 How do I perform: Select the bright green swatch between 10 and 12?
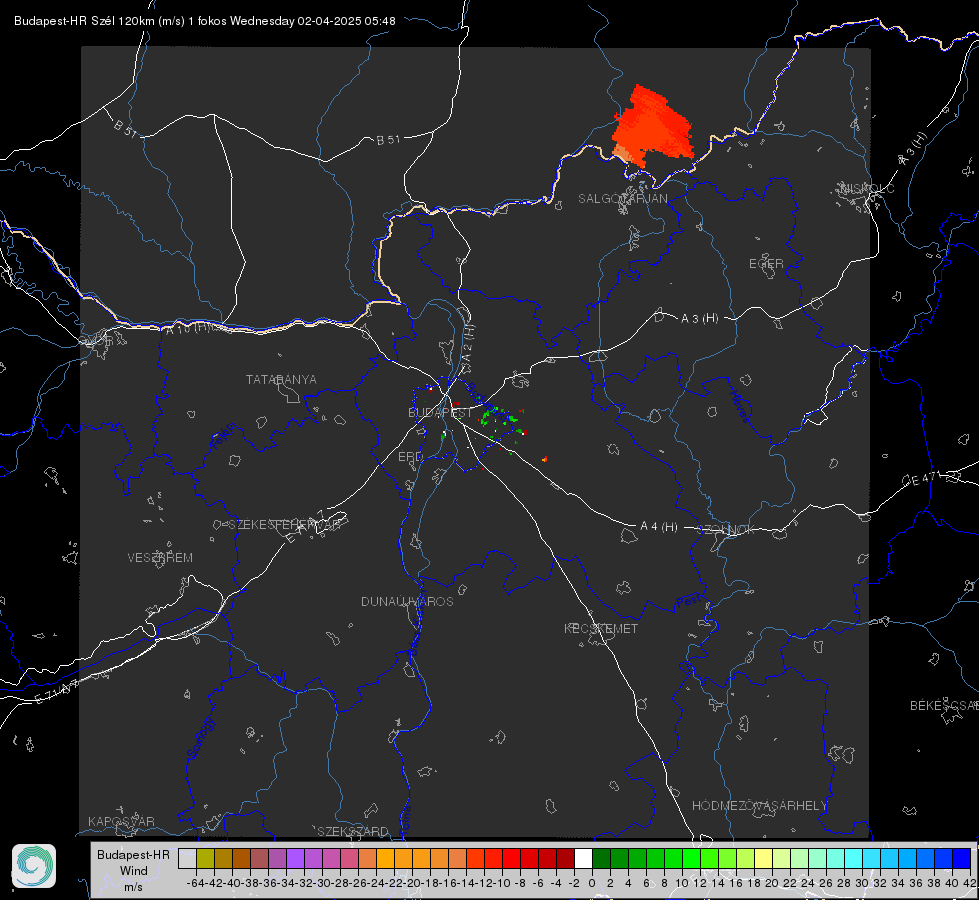pyautogui.click(x=691, y=858)
